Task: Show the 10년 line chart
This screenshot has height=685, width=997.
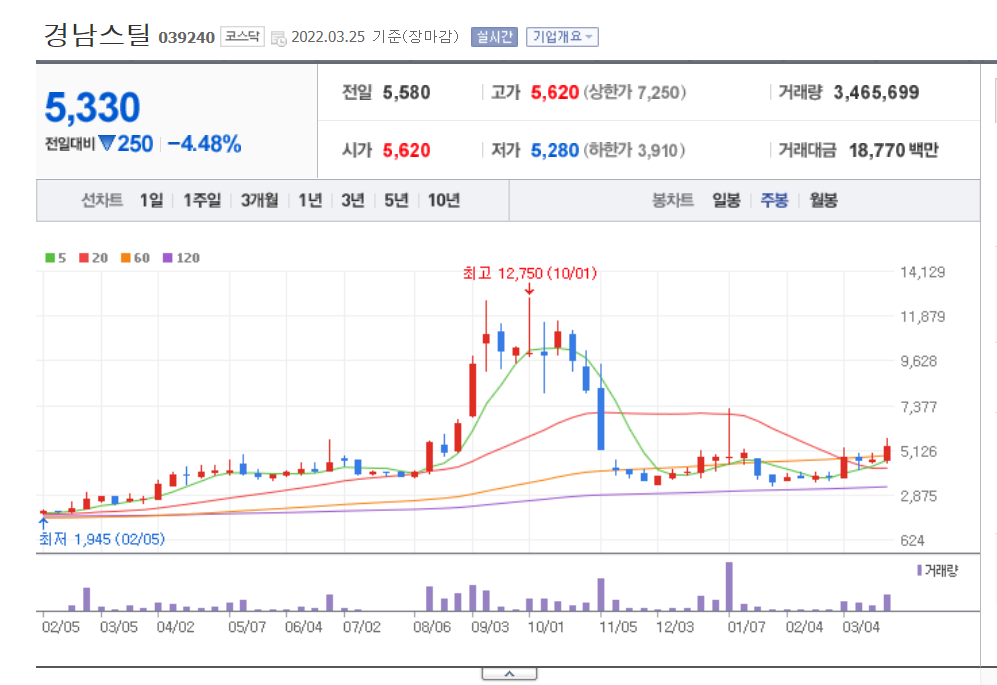Action: coord(444,200)
